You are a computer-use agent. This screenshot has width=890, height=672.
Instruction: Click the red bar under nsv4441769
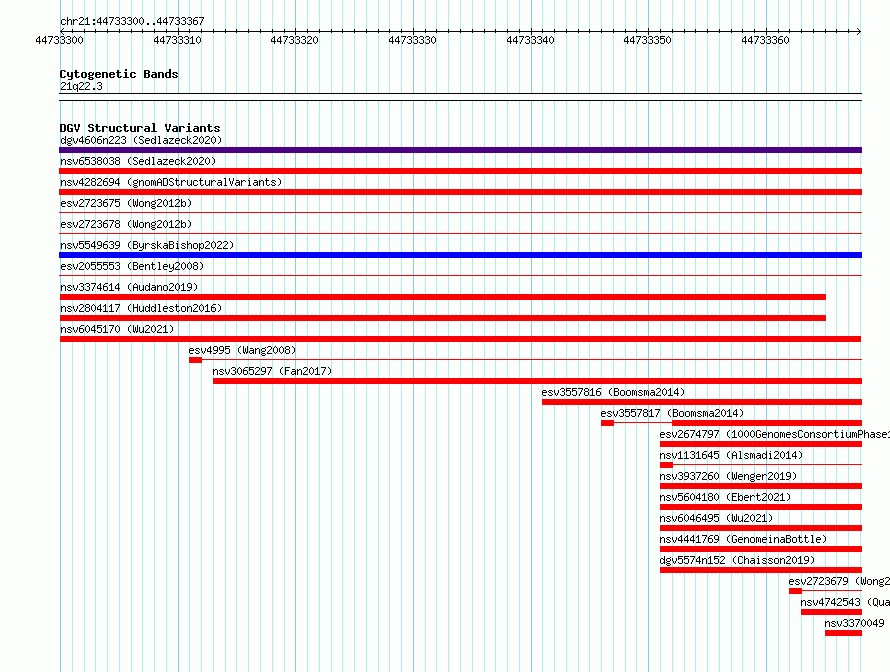click(761, 549)
